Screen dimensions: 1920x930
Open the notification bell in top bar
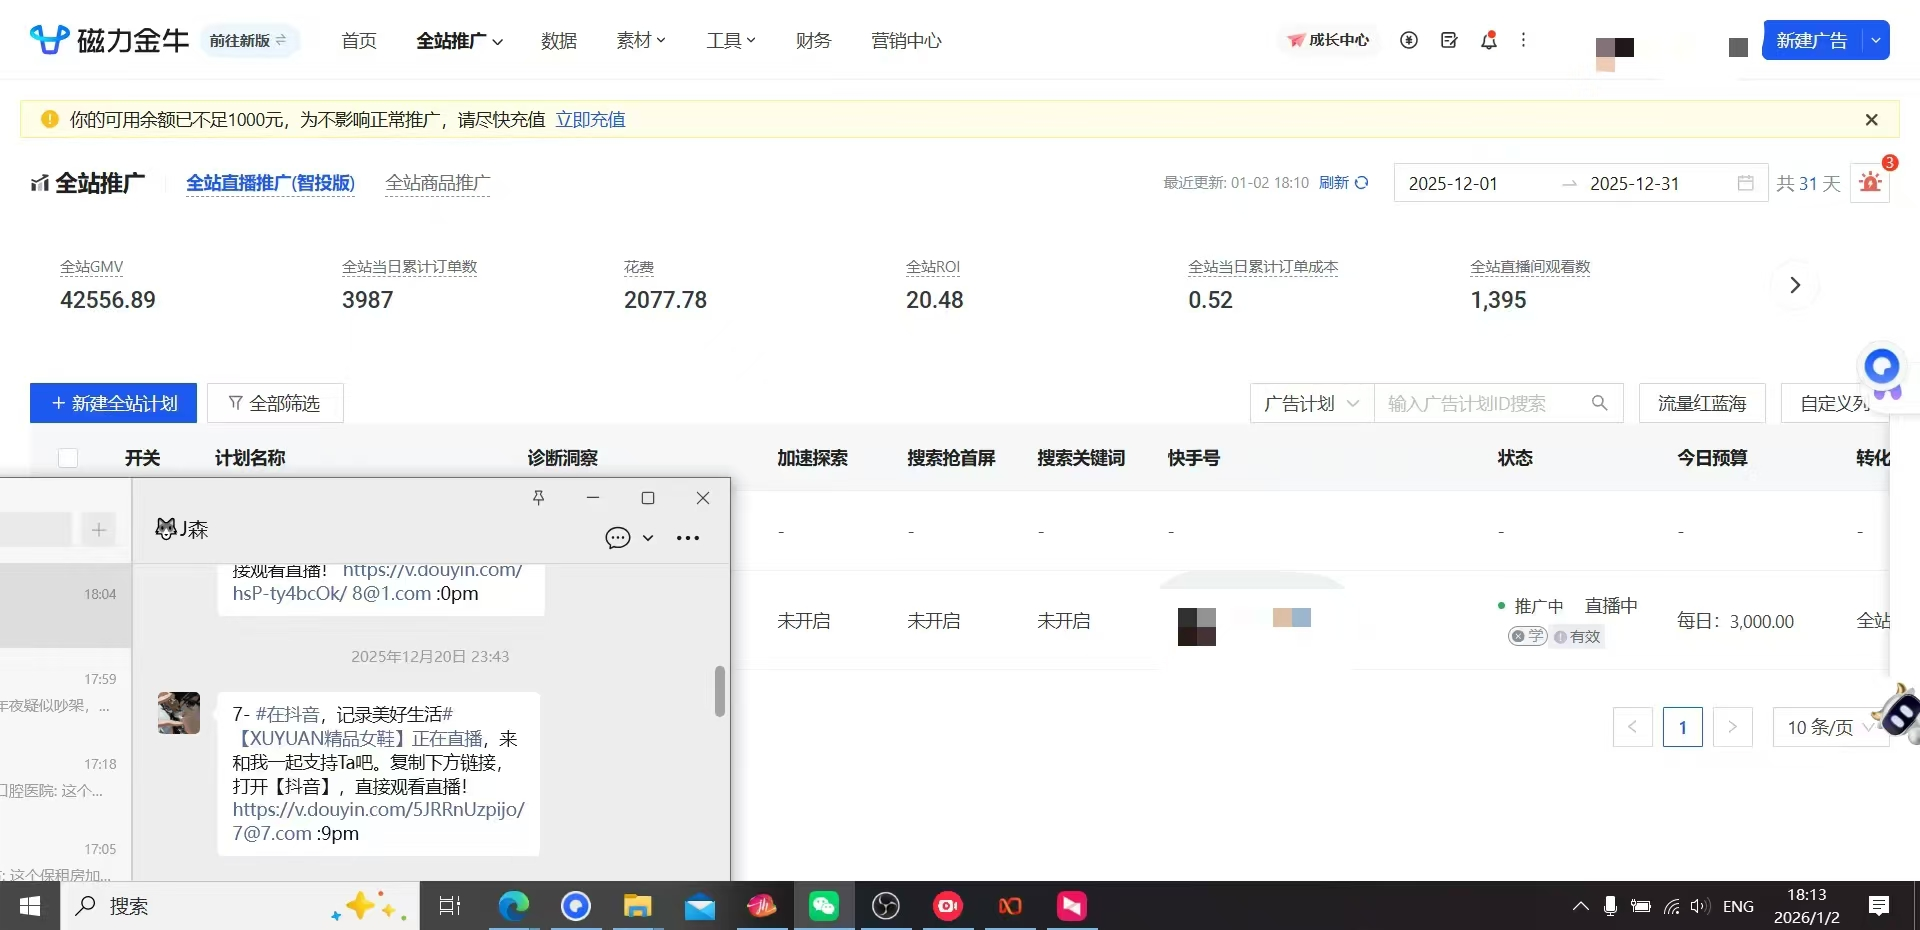point(1488,40)
